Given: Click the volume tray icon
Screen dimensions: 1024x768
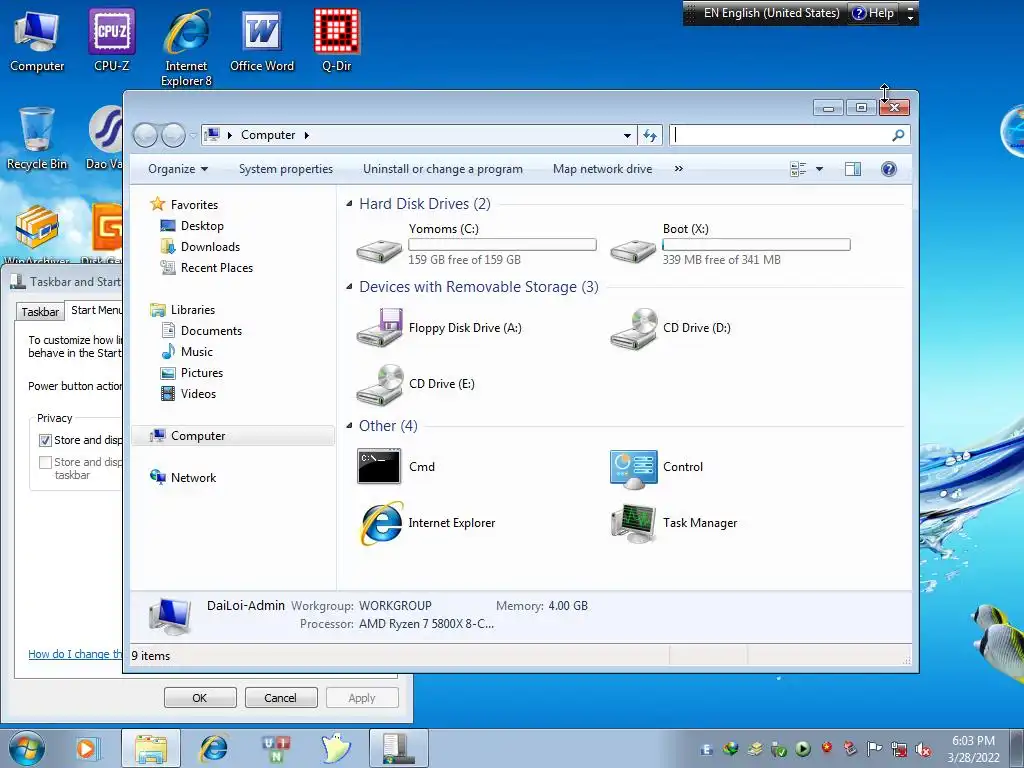Looking at the screenshot, I should (923, 750).
